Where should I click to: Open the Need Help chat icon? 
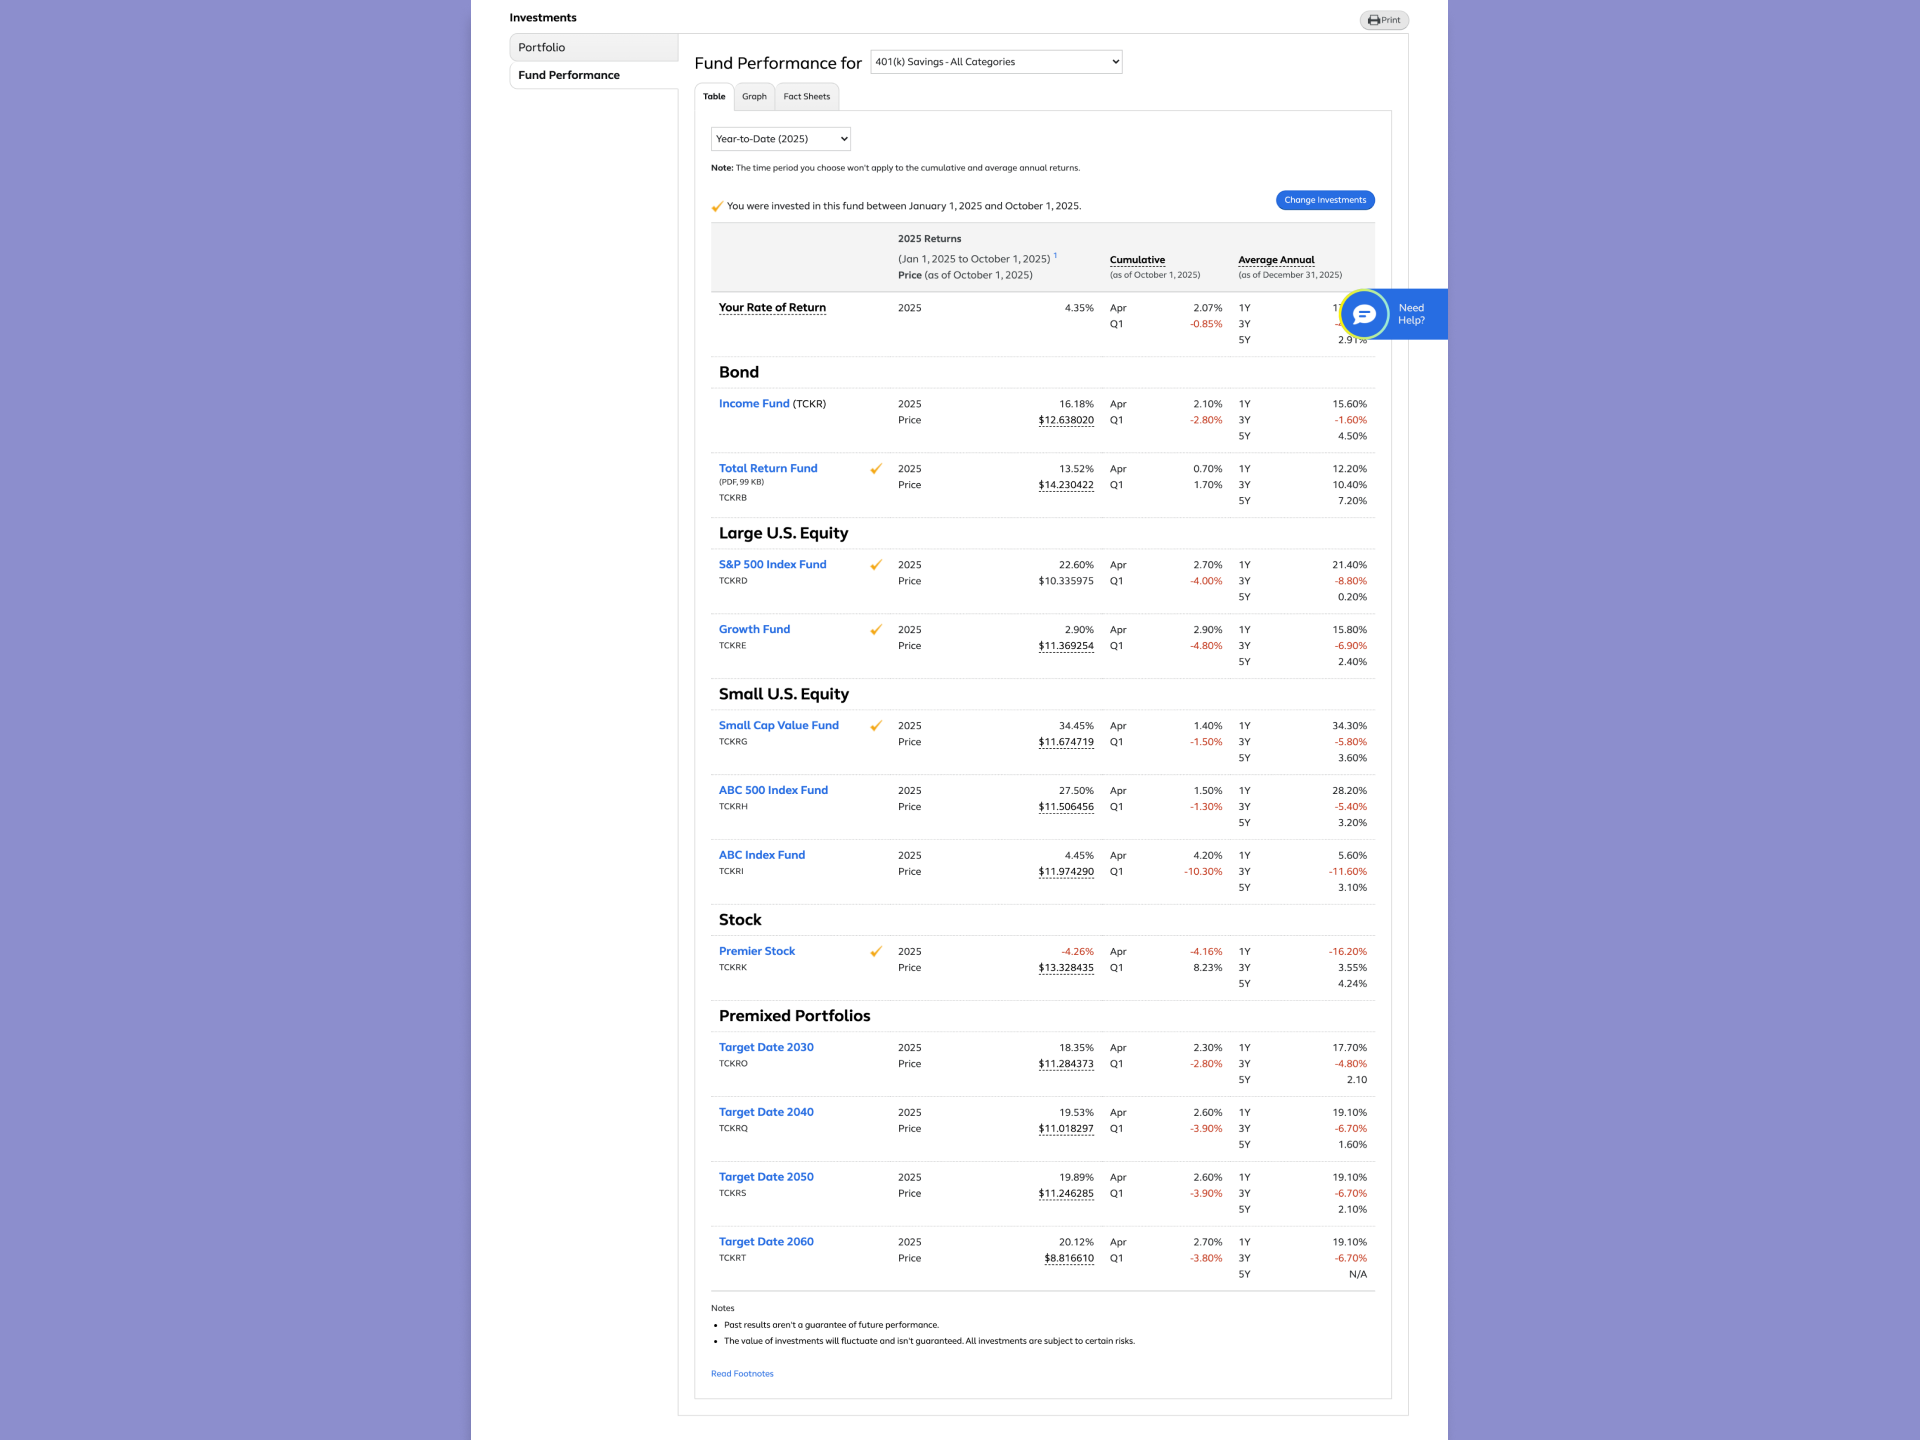click(x=1364, y=314)
